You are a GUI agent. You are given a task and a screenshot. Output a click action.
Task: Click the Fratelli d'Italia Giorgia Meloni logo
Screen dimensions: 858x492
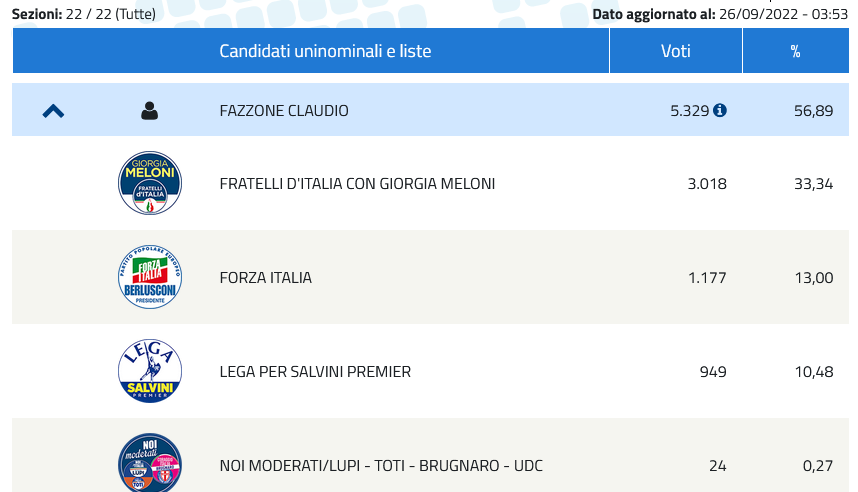coord(150,183)
